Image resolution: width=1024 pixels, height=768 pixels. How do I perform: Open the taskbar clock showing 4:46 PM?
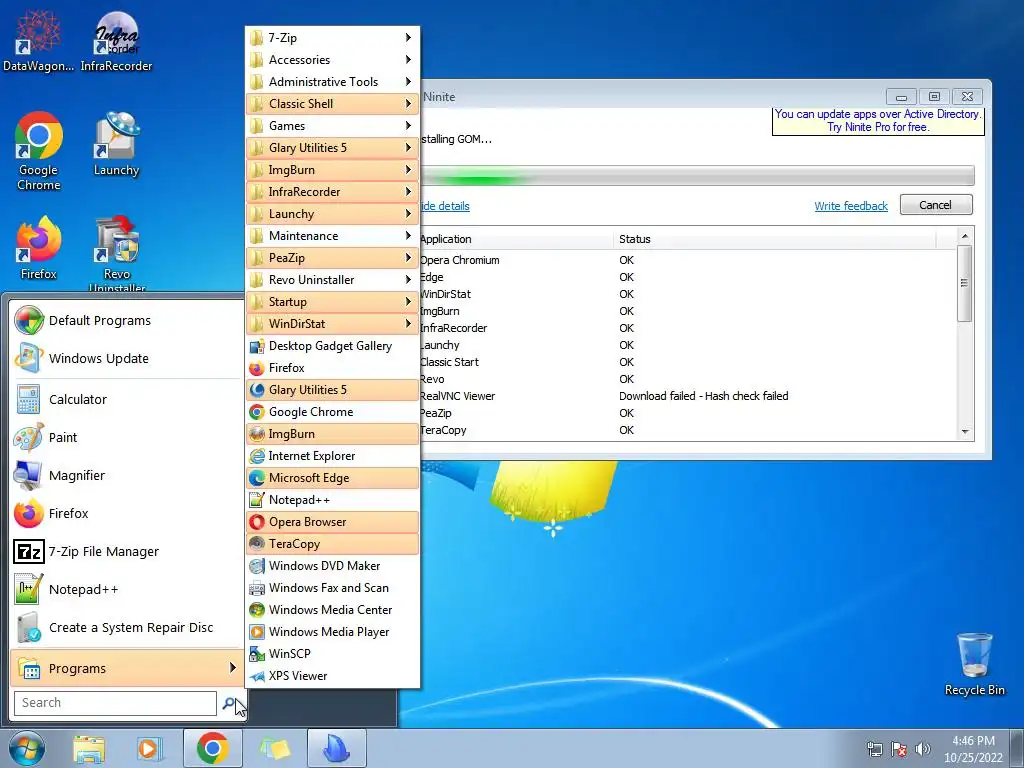coord(973,749)
